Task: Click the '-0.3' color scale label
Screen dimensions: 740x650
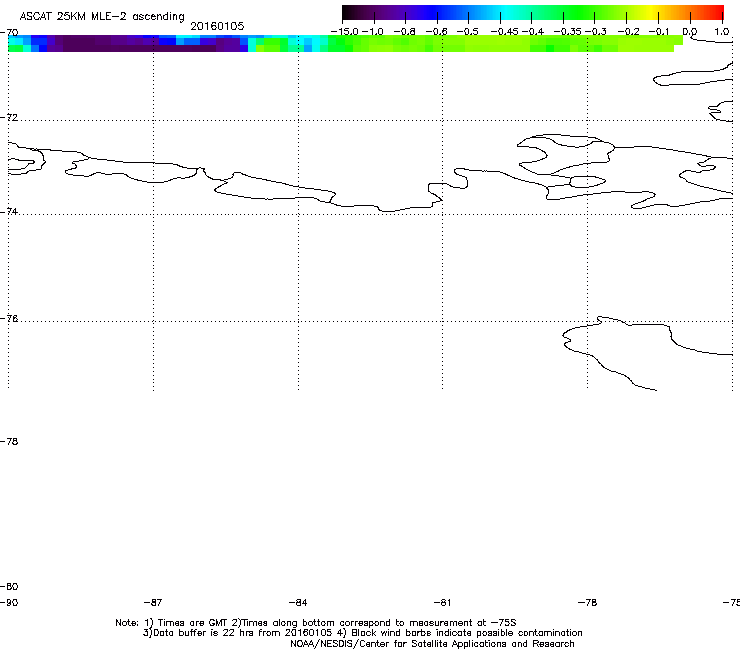Action: 596,32
